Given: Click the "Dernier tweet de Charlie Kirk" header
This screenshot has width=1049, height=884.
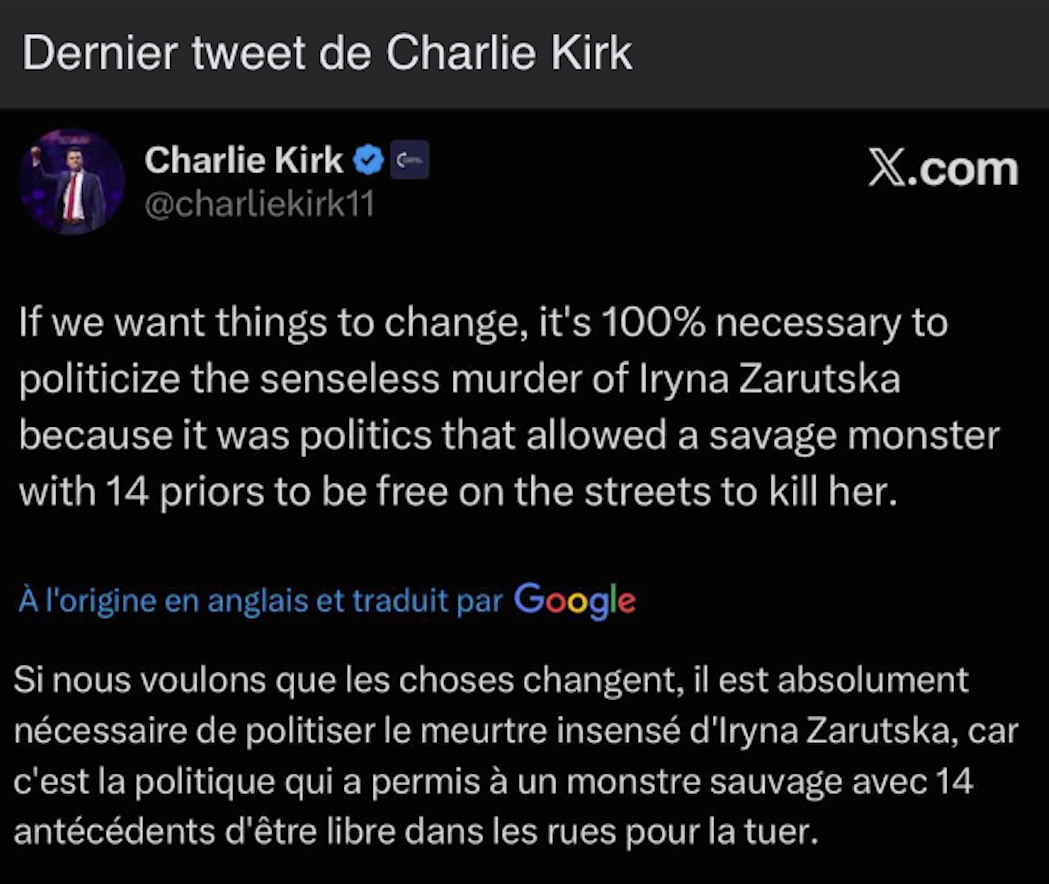Looking at the screenshot, I should 327,53.
